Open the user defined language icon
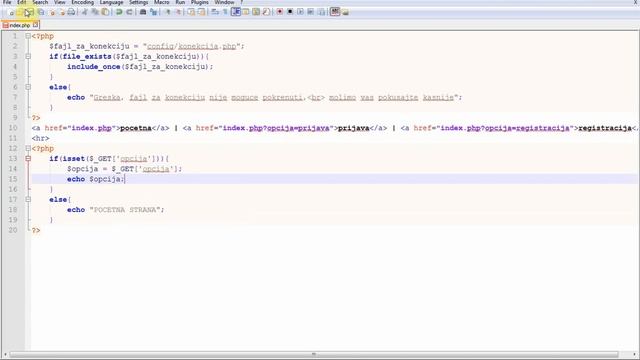 click(x=246, y=12)
